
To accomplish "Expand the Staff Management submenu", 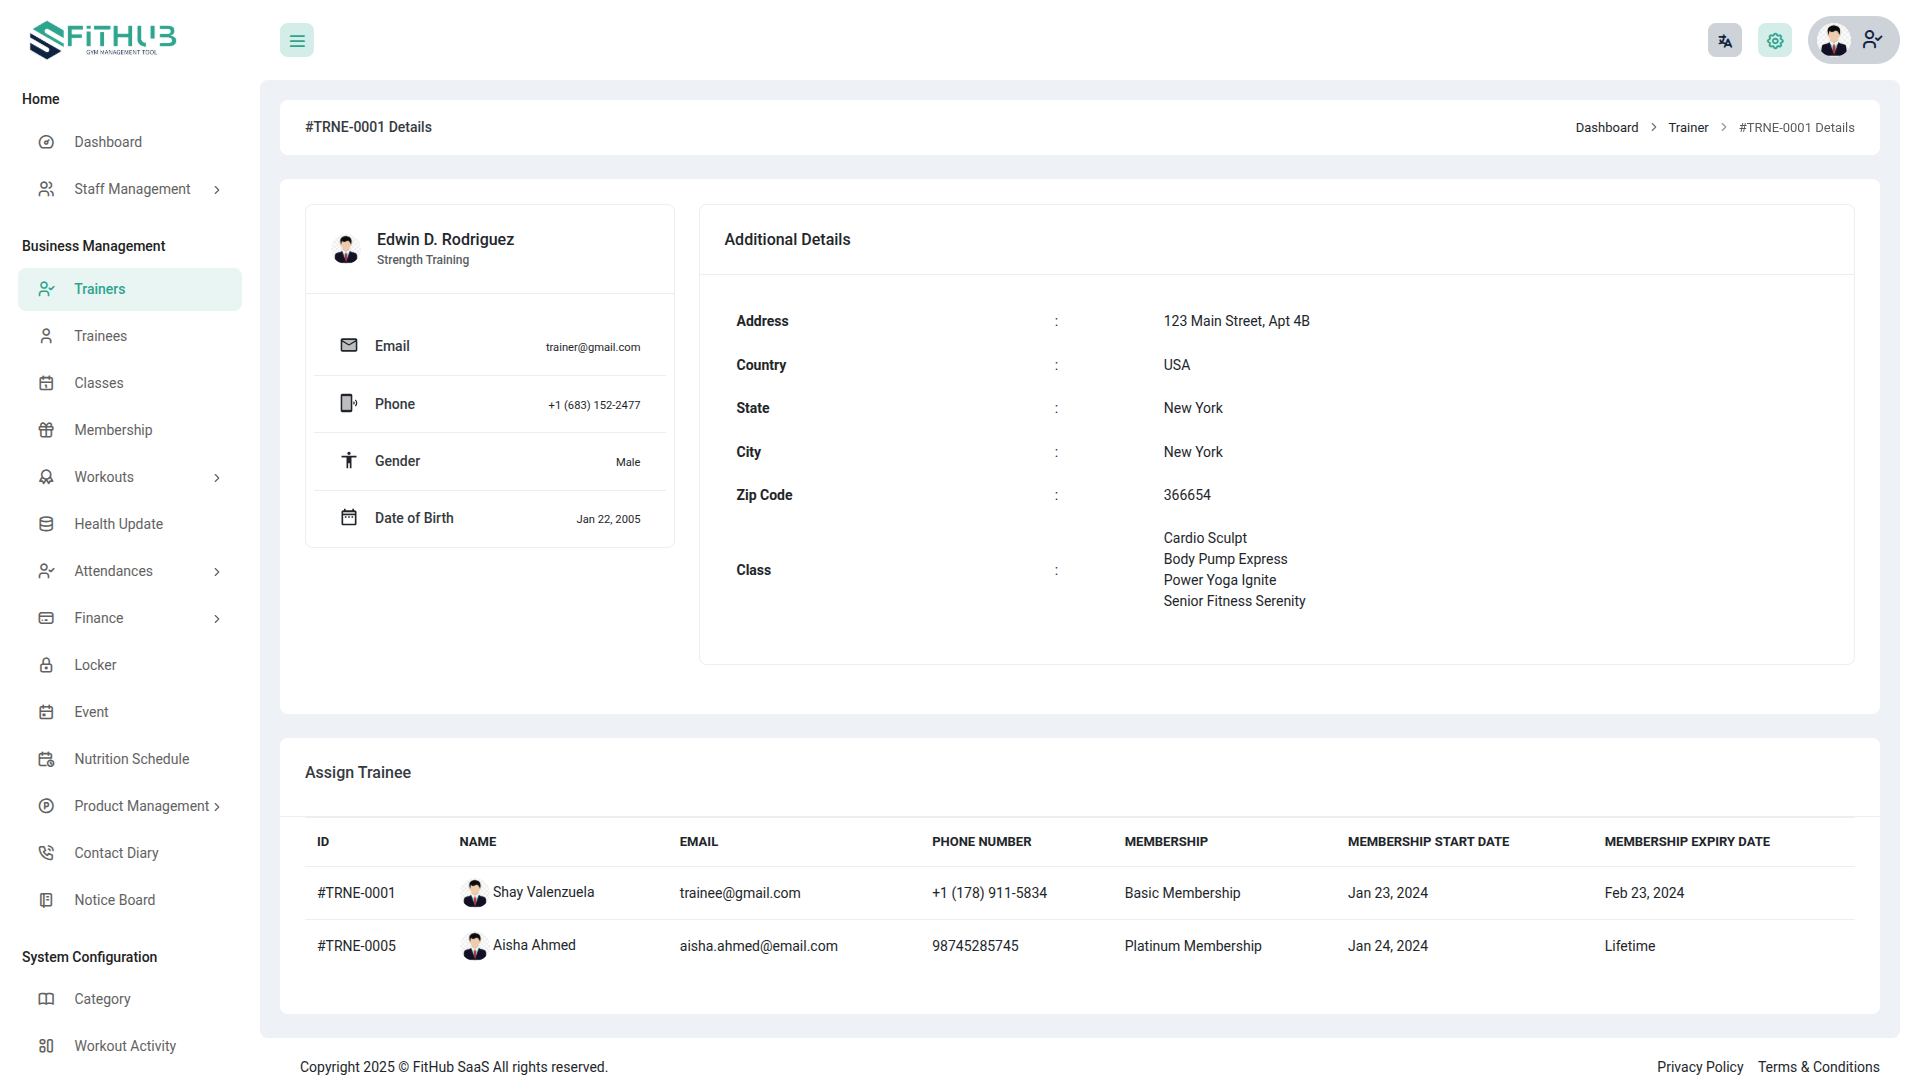I will tap(217, 190).
